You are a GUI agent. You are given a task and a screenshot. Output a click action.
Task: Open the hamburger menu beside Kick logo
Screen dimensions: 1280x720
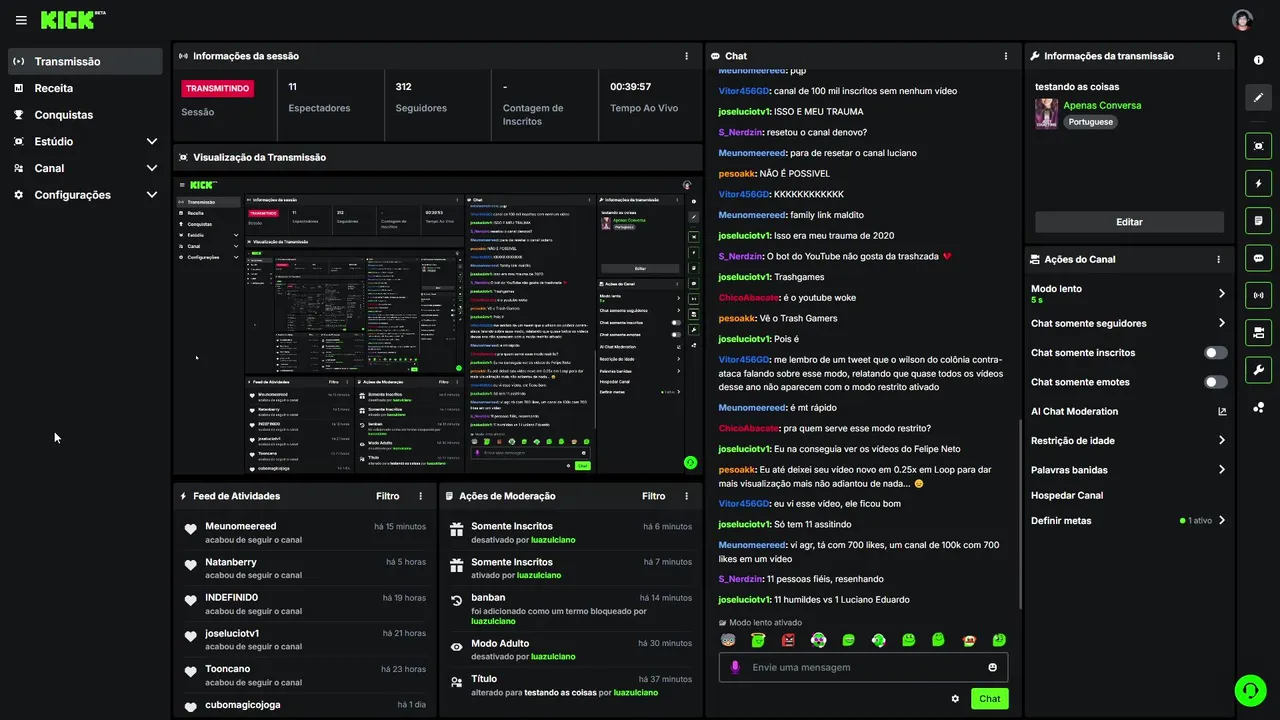pos(20,20)
